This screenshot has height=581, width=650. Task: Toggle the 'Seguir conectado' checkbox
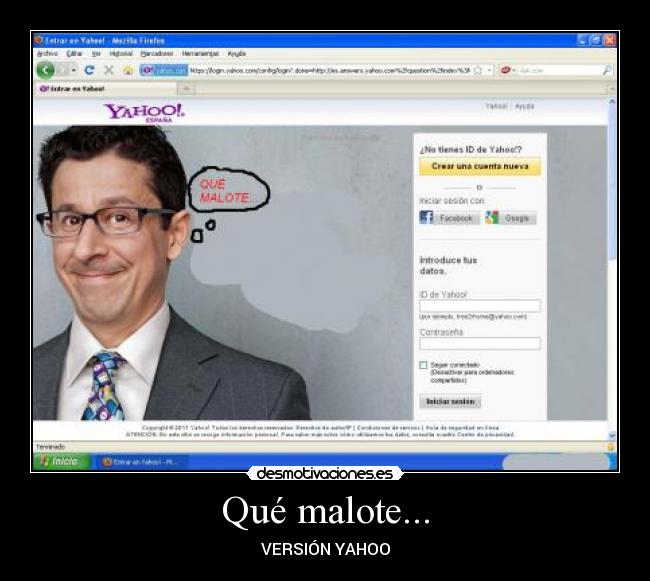coord(423,365)
